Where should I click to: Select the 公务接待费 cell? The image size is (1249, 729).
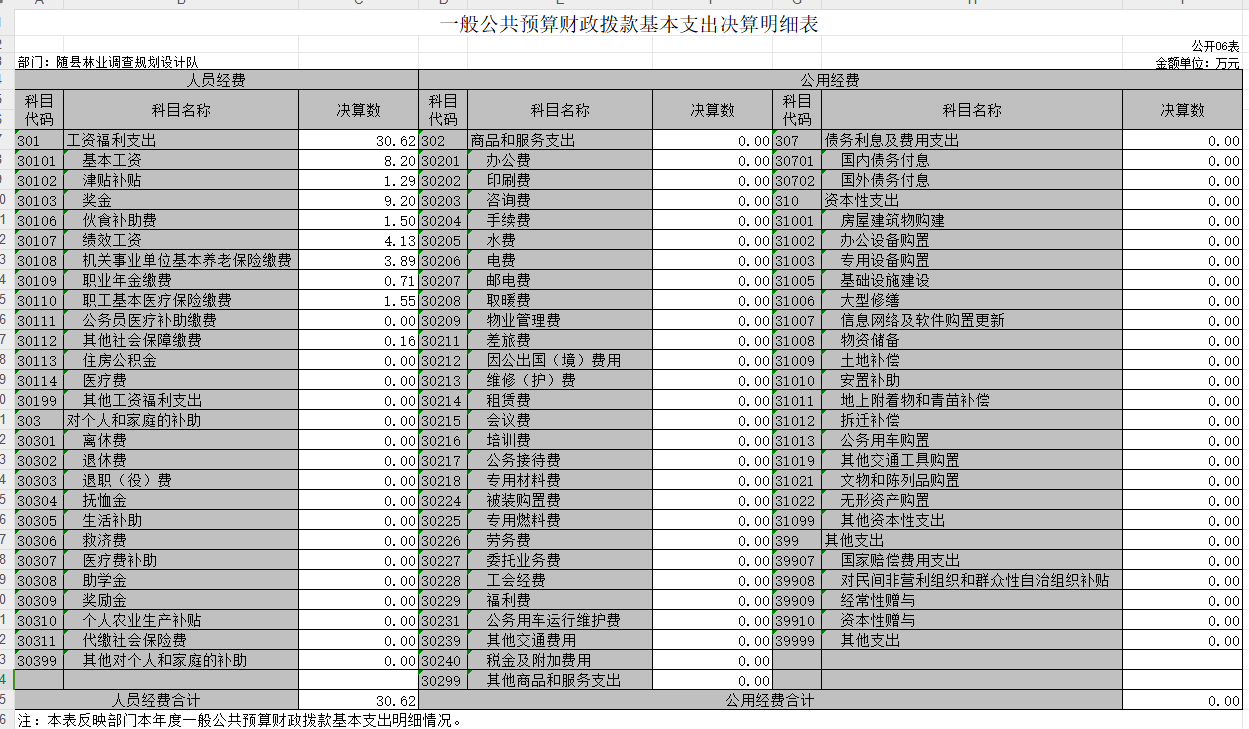pos(560,460)
